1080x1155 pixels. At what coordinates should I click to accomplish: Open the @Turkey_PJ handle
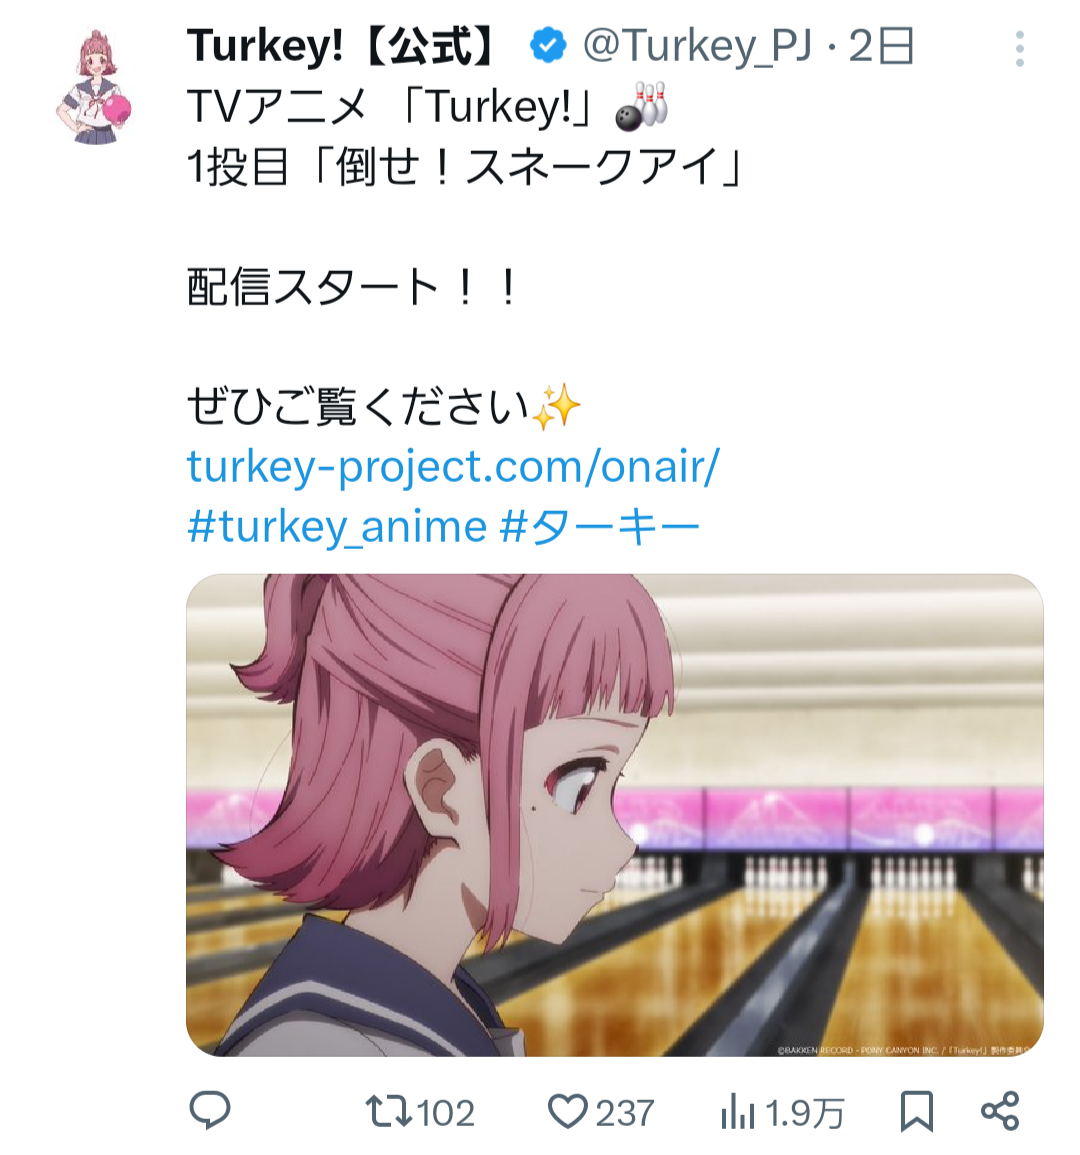point(697,46)
